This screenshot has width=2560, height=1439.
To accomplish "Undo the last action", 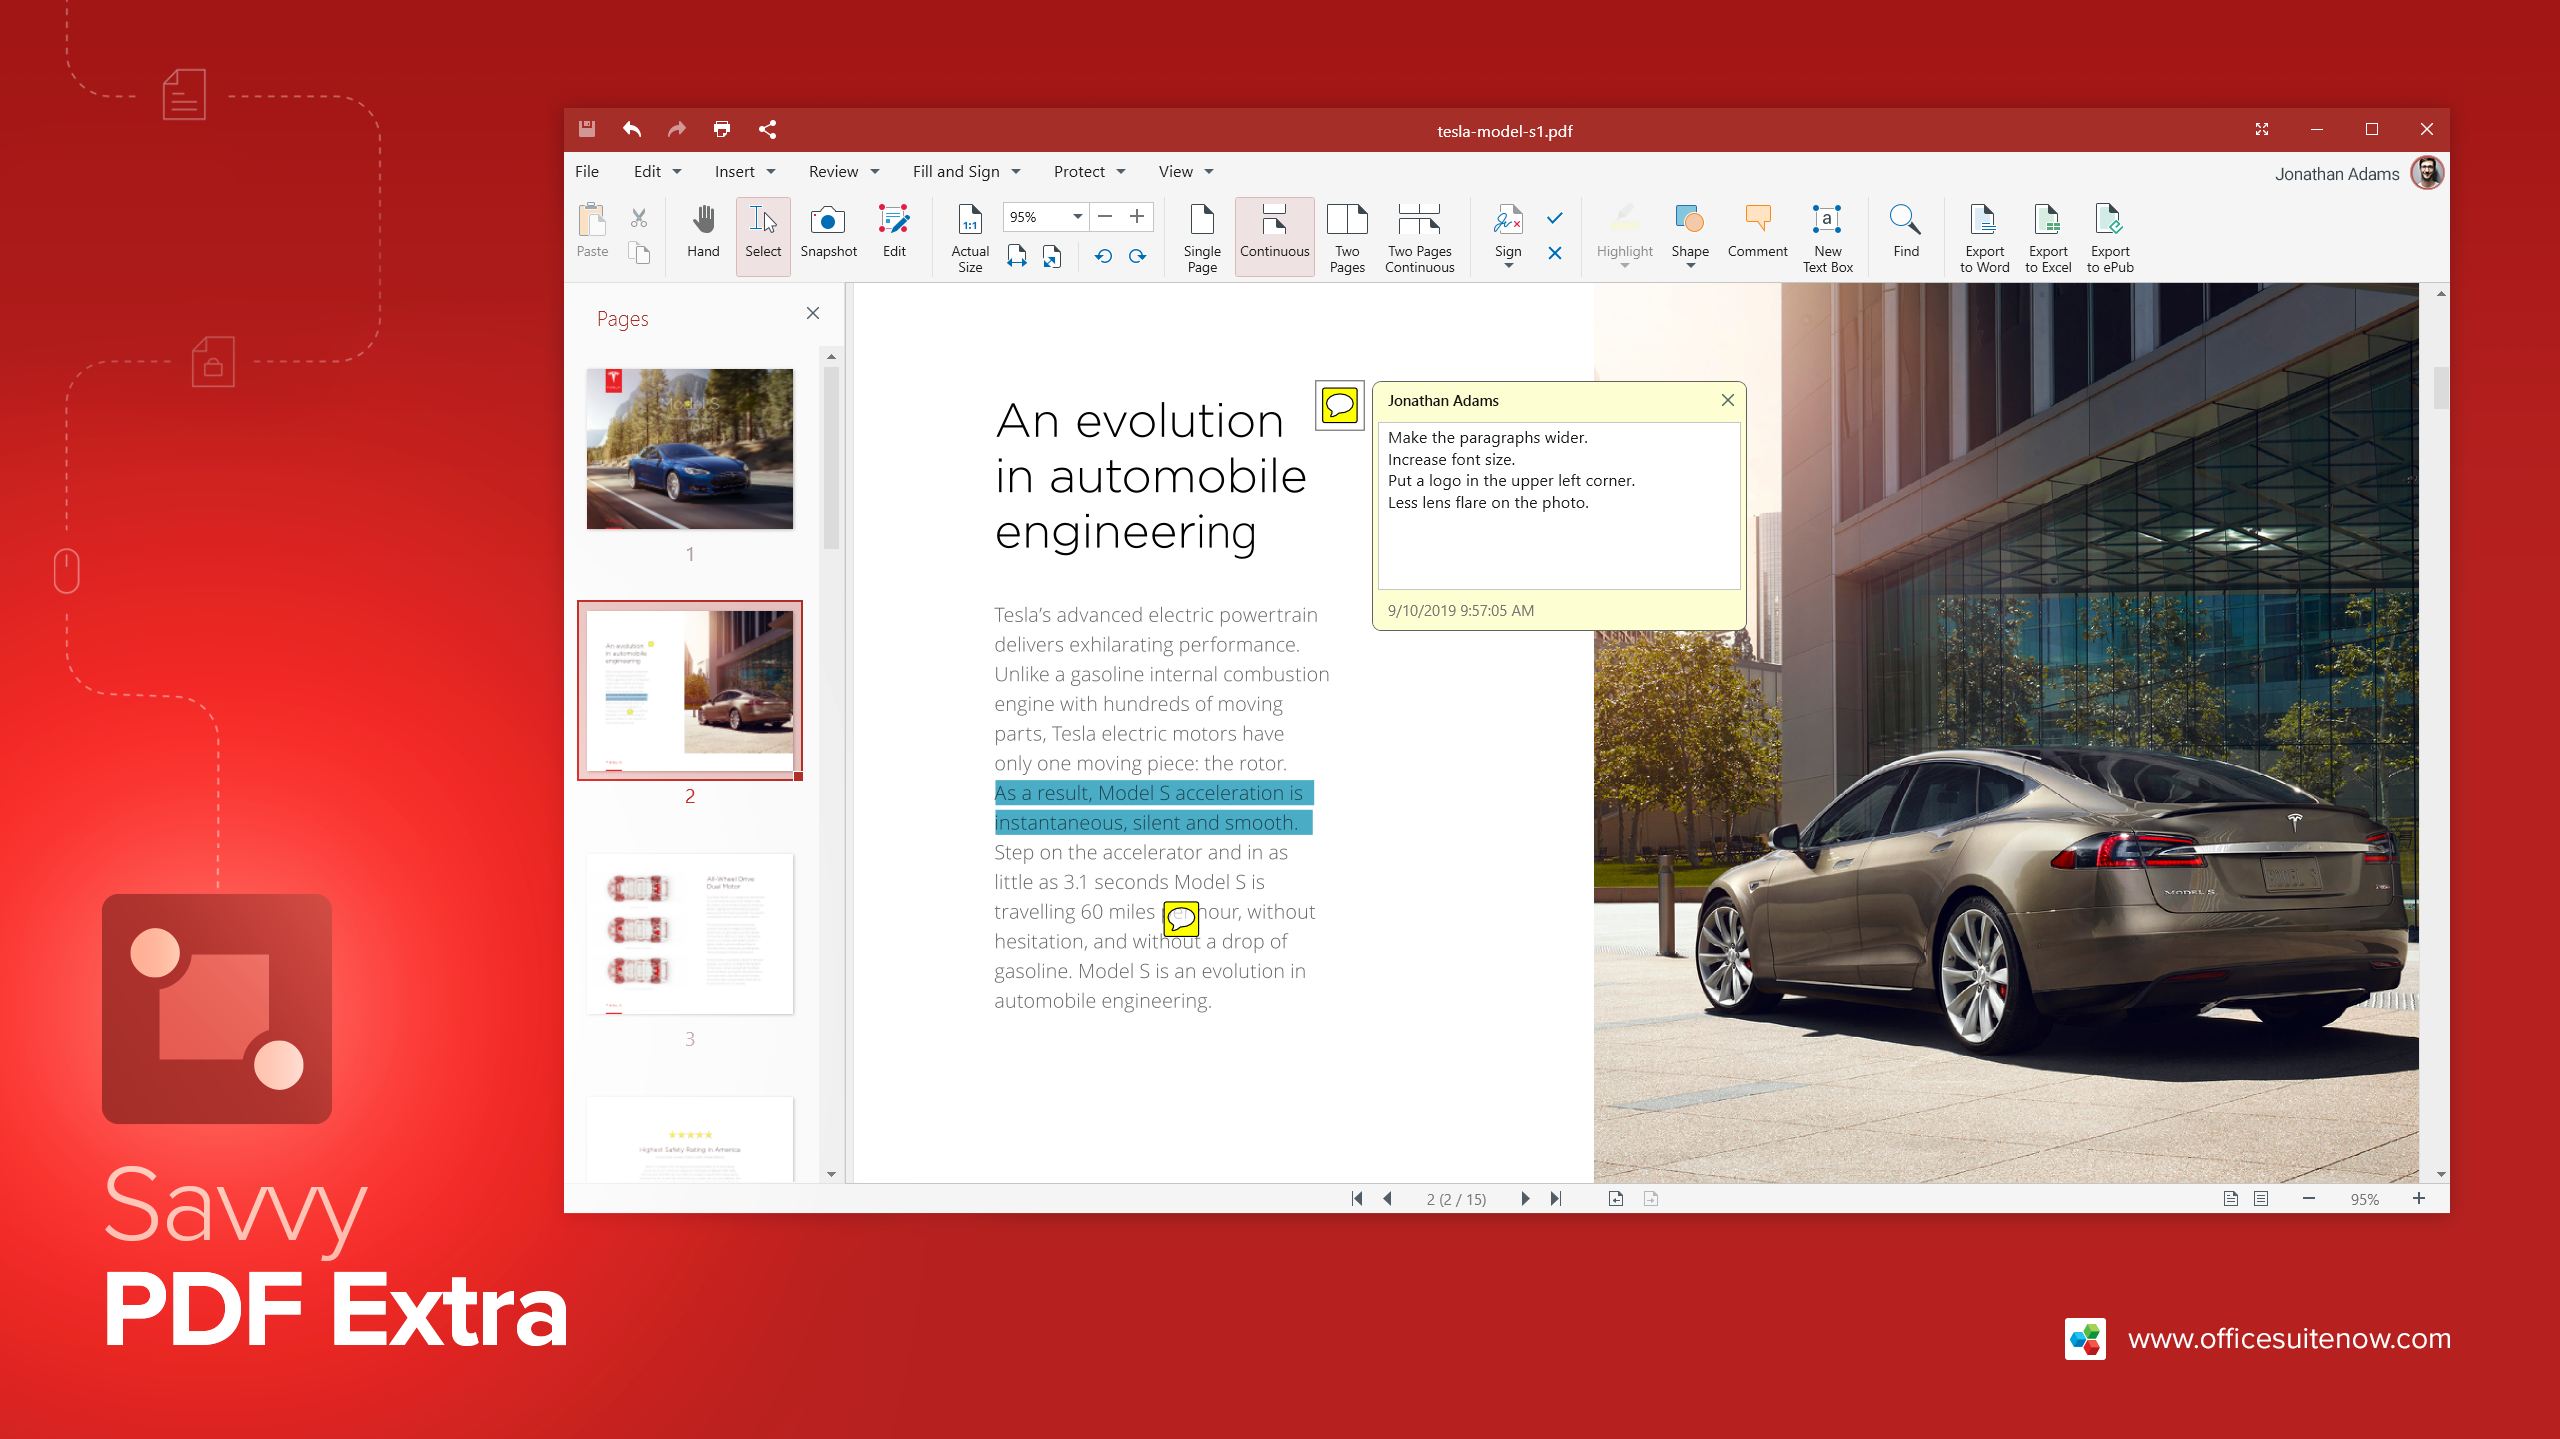I will (632, 129).
